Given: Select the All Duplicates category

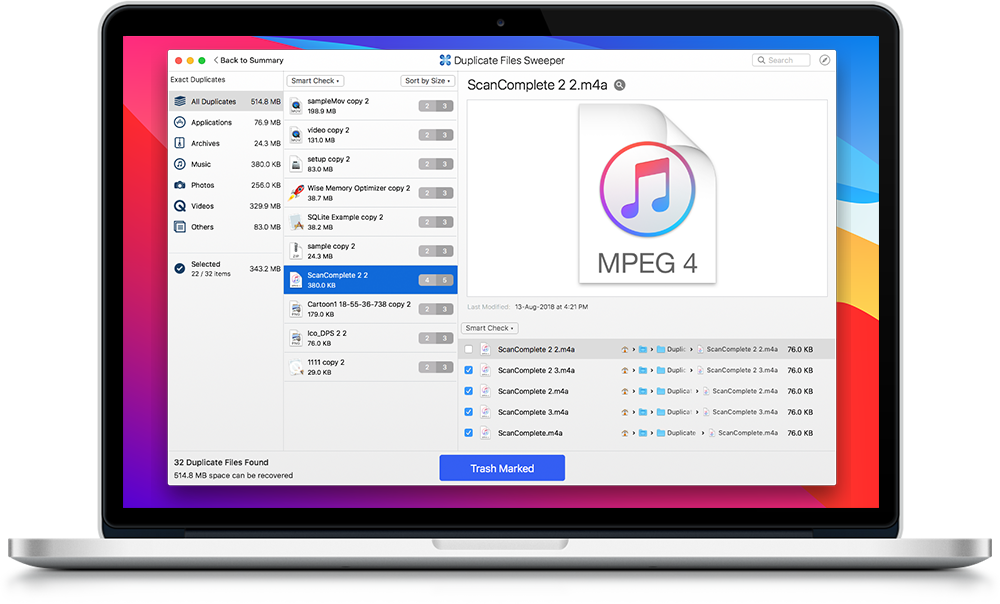Looking at the screenshot, I should 226,101.
